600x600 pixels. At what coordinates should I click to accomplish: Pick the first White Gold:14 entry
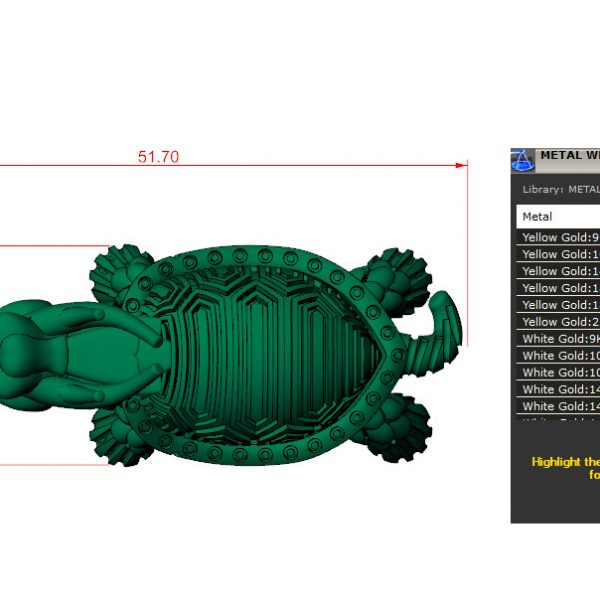(x=559, y=390)
